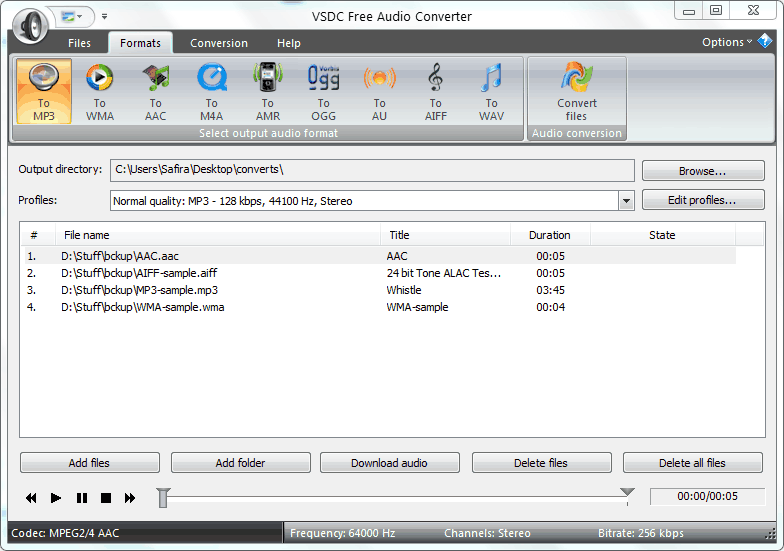The image size is (784, 551).
Task: Click the end marker on playback slider
Action: pyautogui.click(x=627, y=493)
